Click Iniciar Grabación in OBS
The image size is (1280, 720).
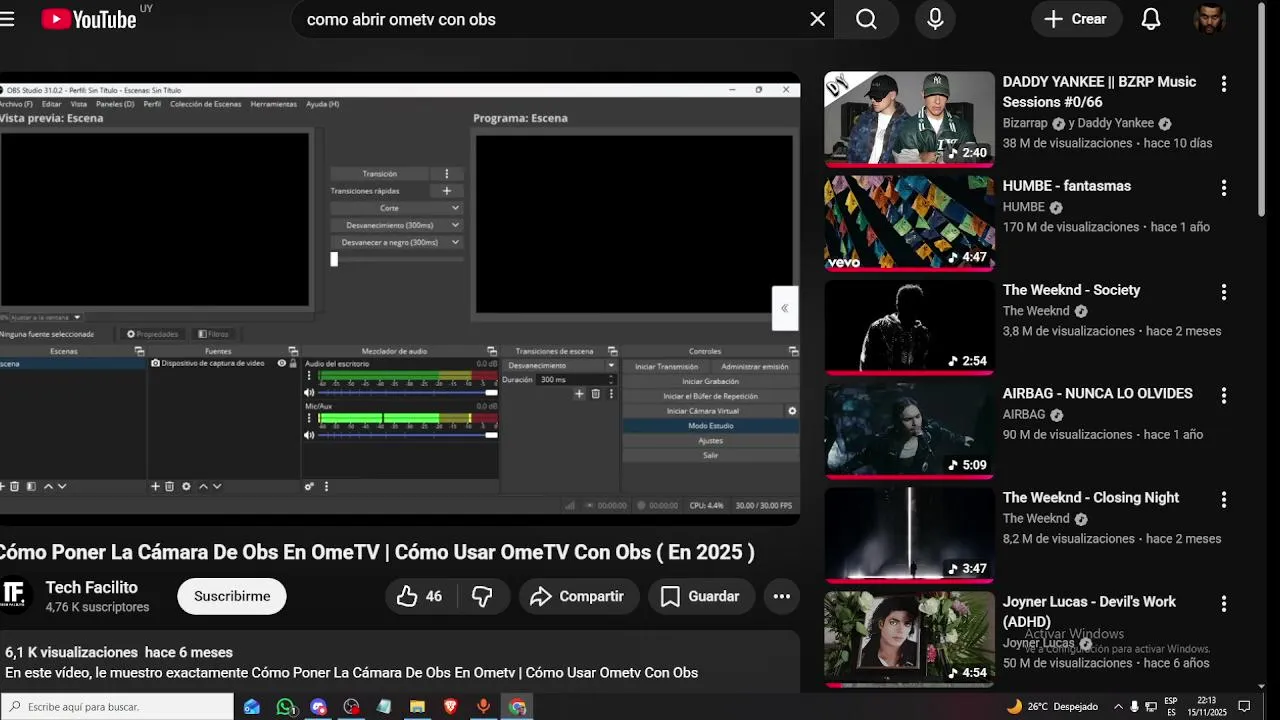click(710, 381)
